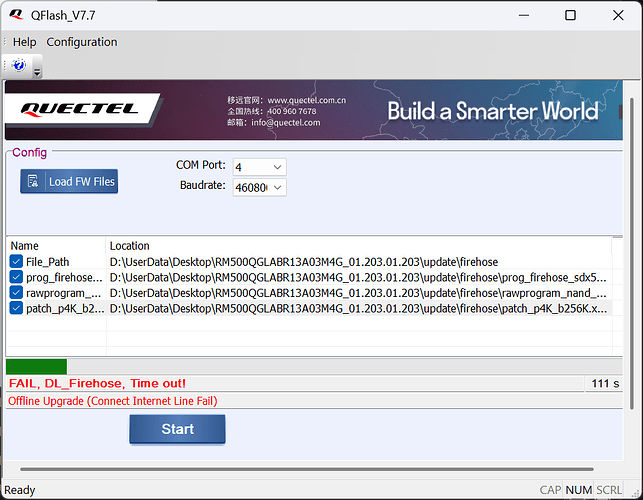Click the toolbar drag grip handle

coord(5,65)
